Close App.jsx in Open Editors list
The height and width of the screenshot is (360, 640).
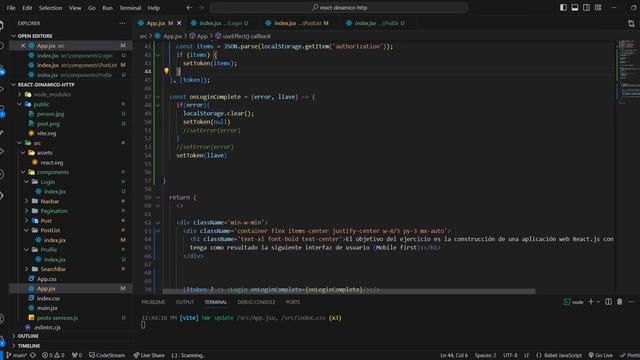(23, 46)
